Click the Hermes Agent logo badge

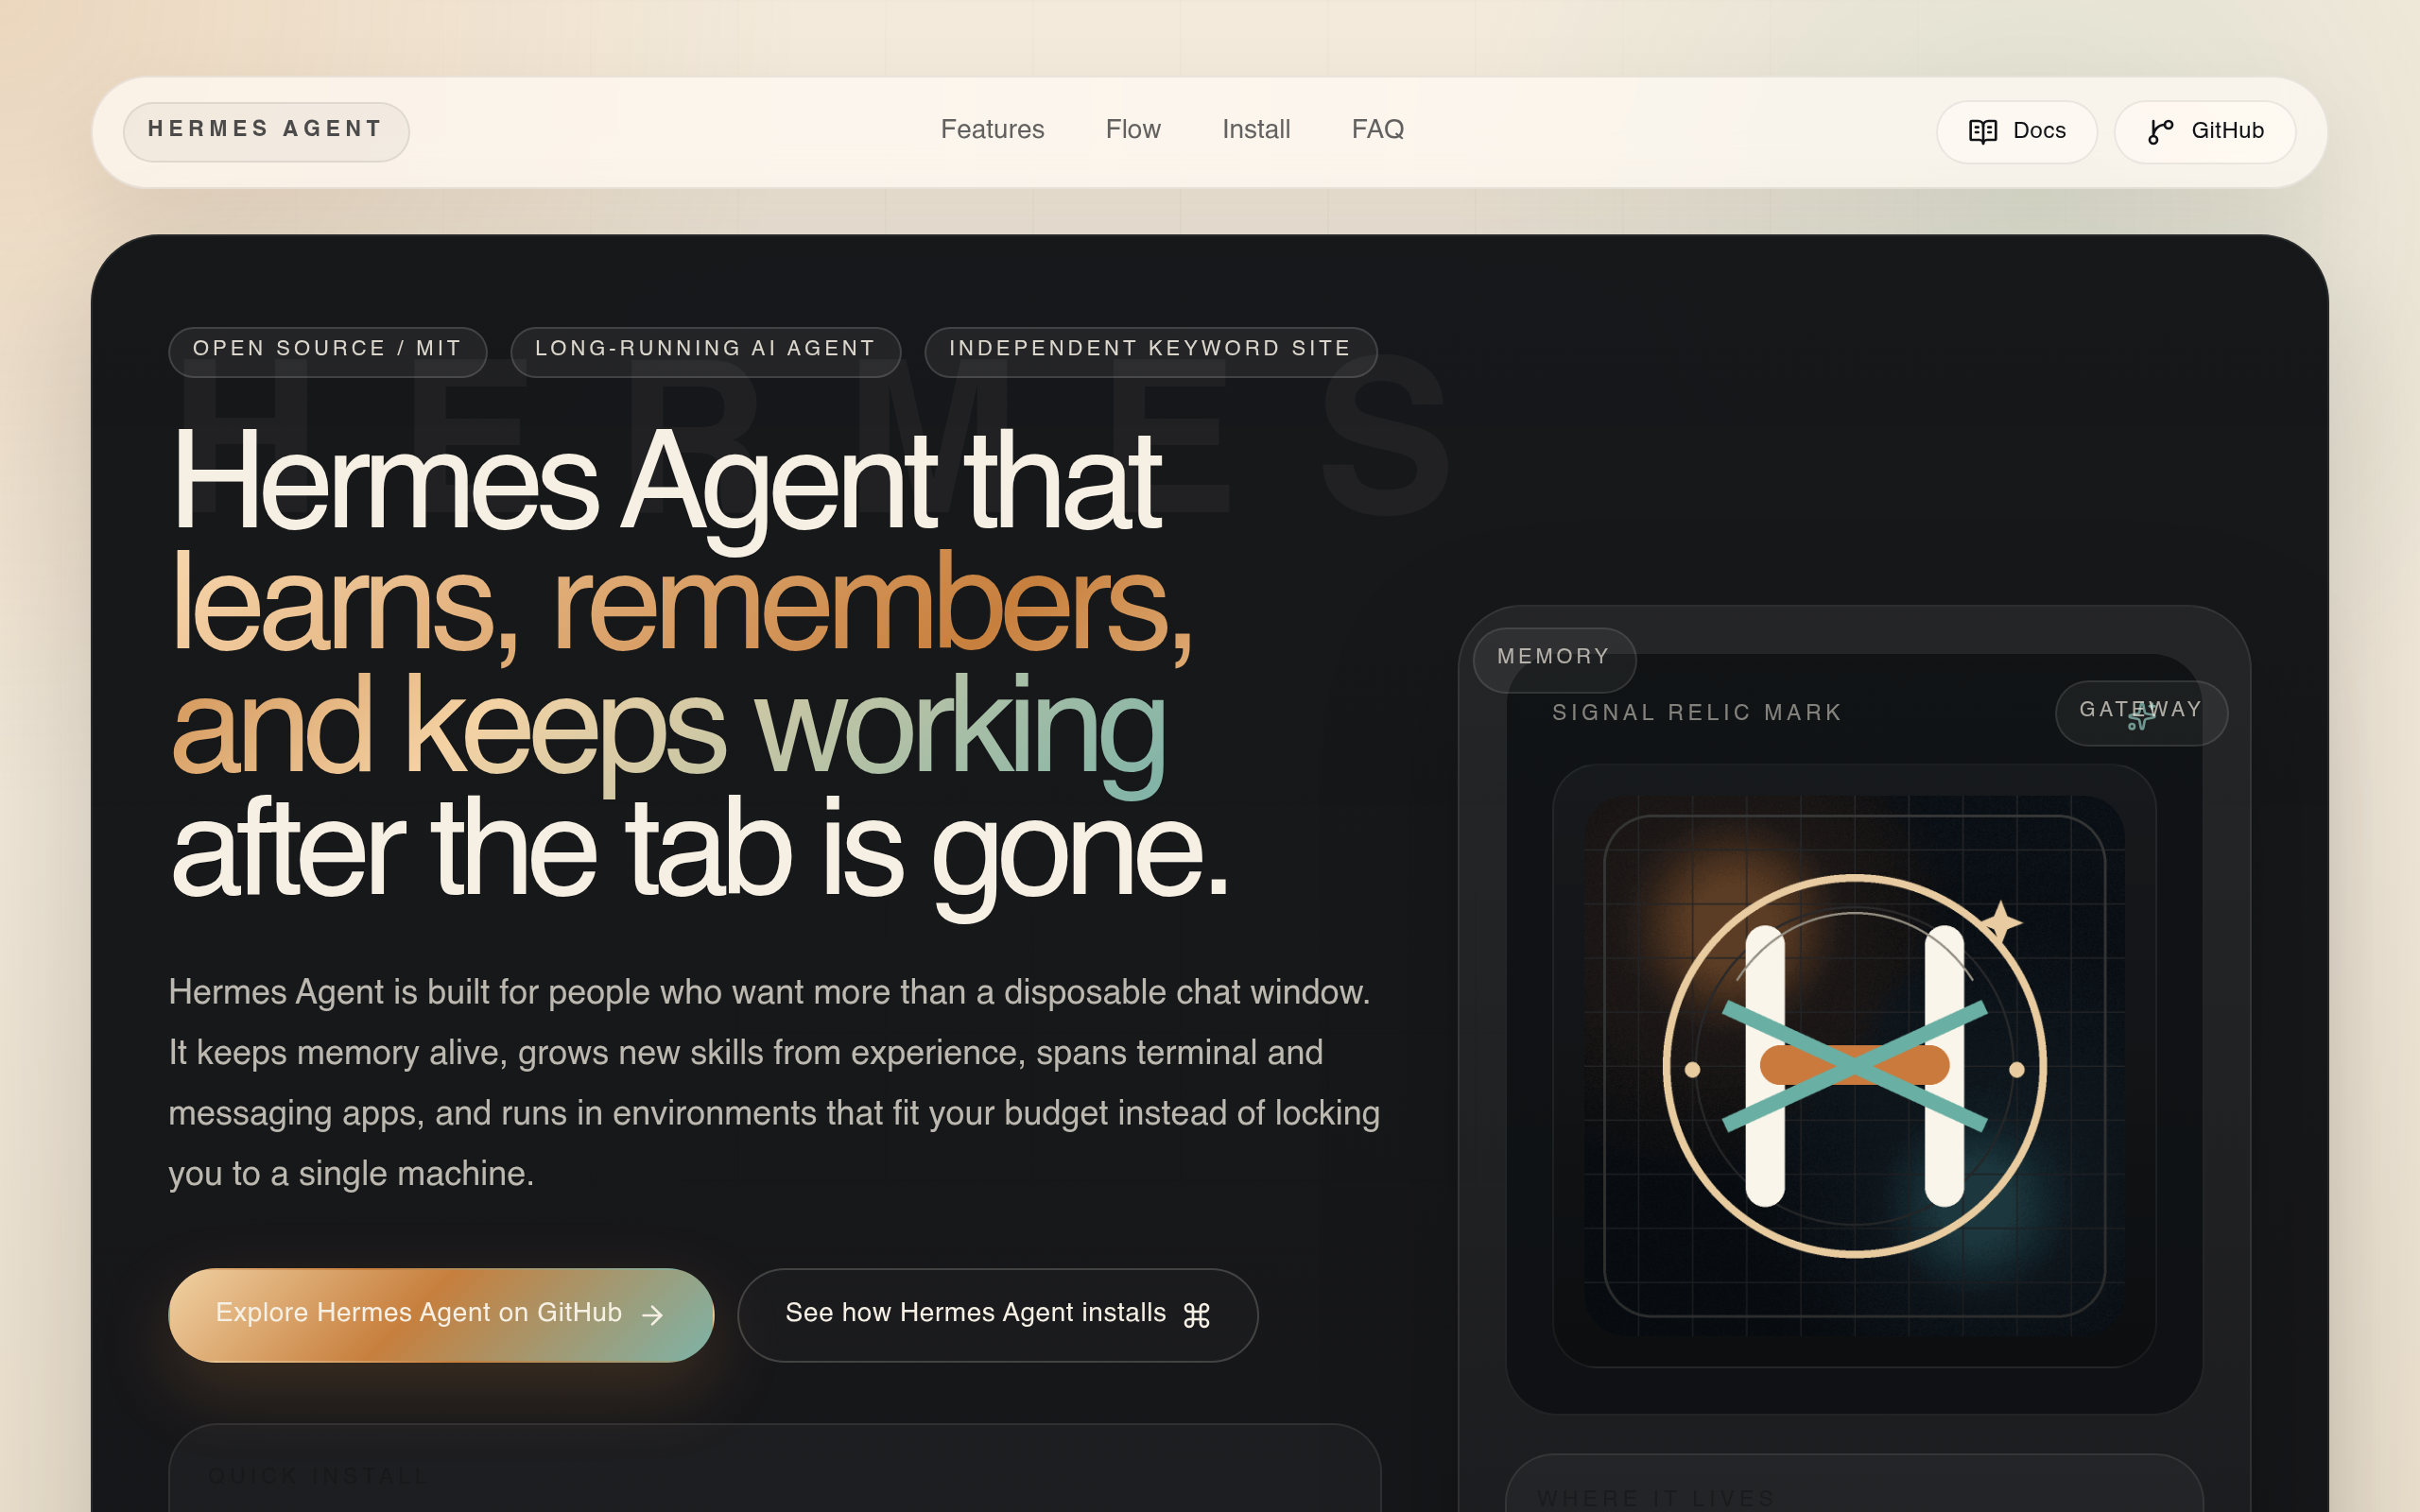click(x=266, y=131)
